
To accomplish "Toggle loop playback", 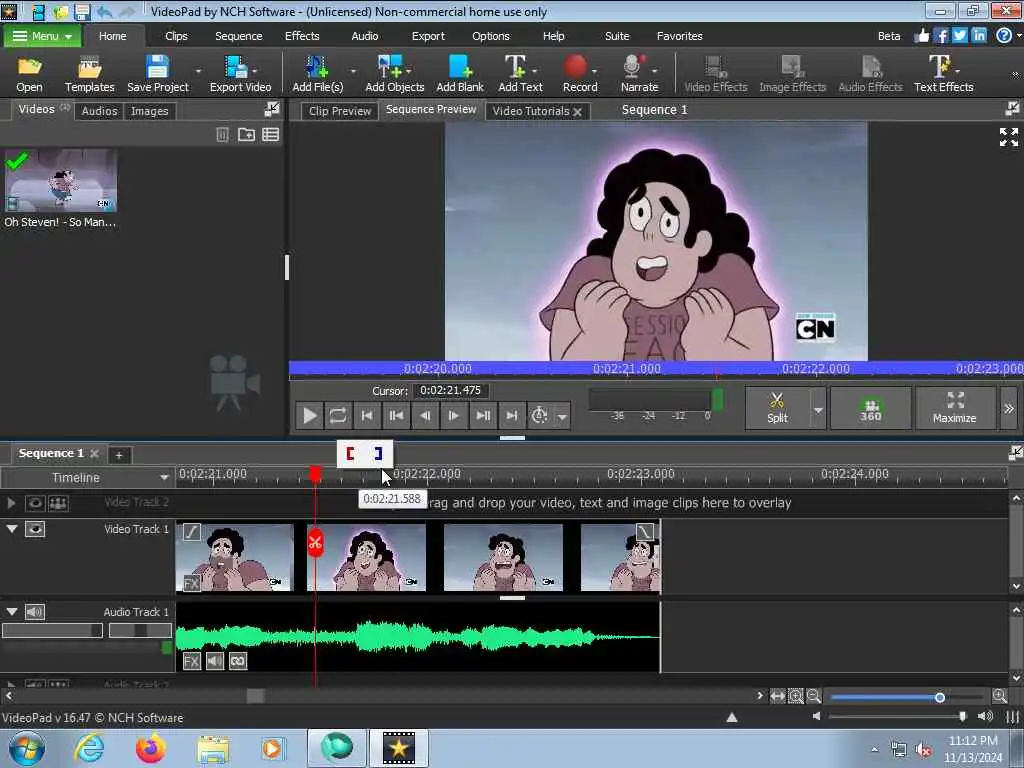I will pyautogui.click(x=338, y=415).
